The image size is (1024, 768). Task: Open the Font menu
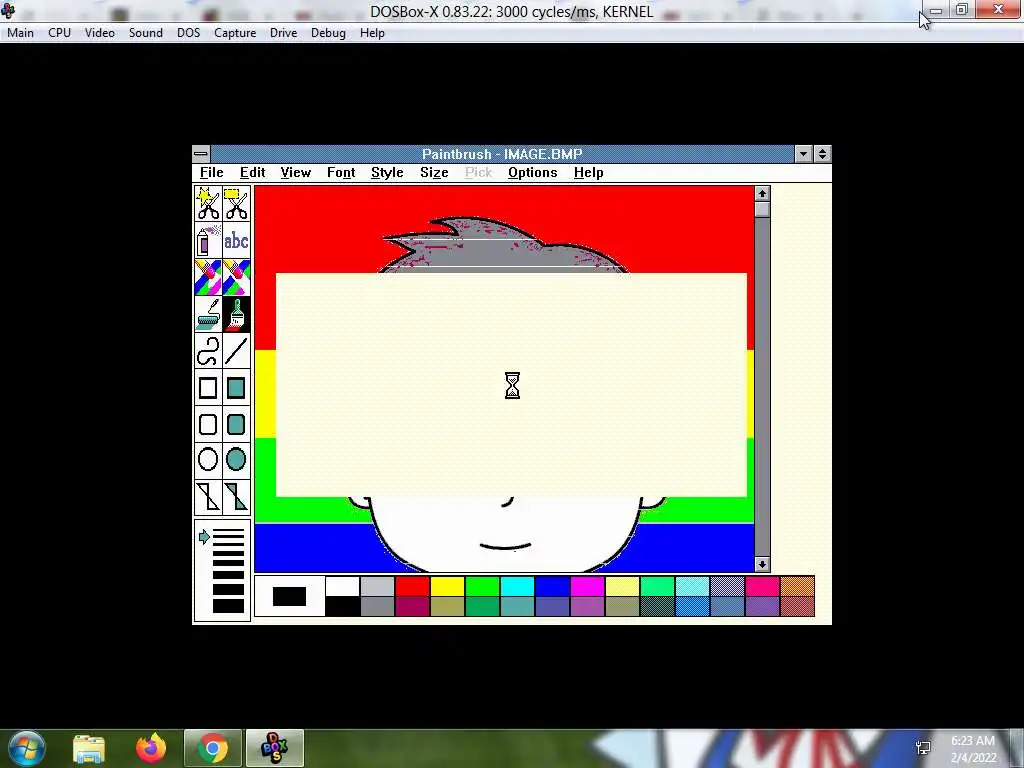pyautogui.click(x=341, y=172)
